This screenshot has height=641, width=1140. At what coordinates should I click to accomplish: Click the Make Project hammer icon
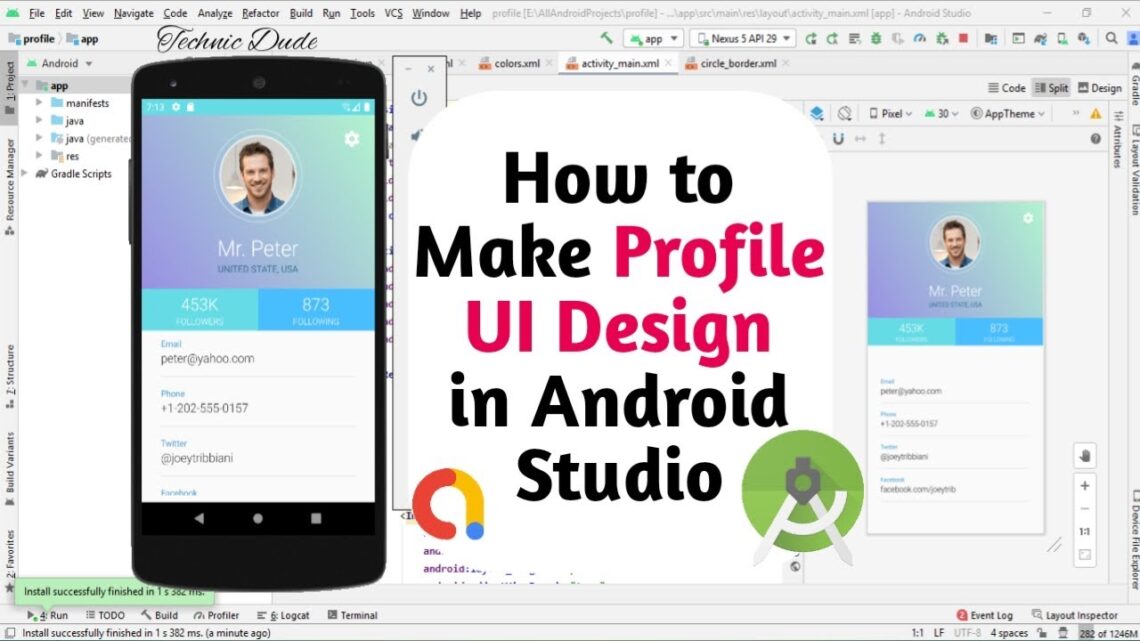tap(606, 38)
